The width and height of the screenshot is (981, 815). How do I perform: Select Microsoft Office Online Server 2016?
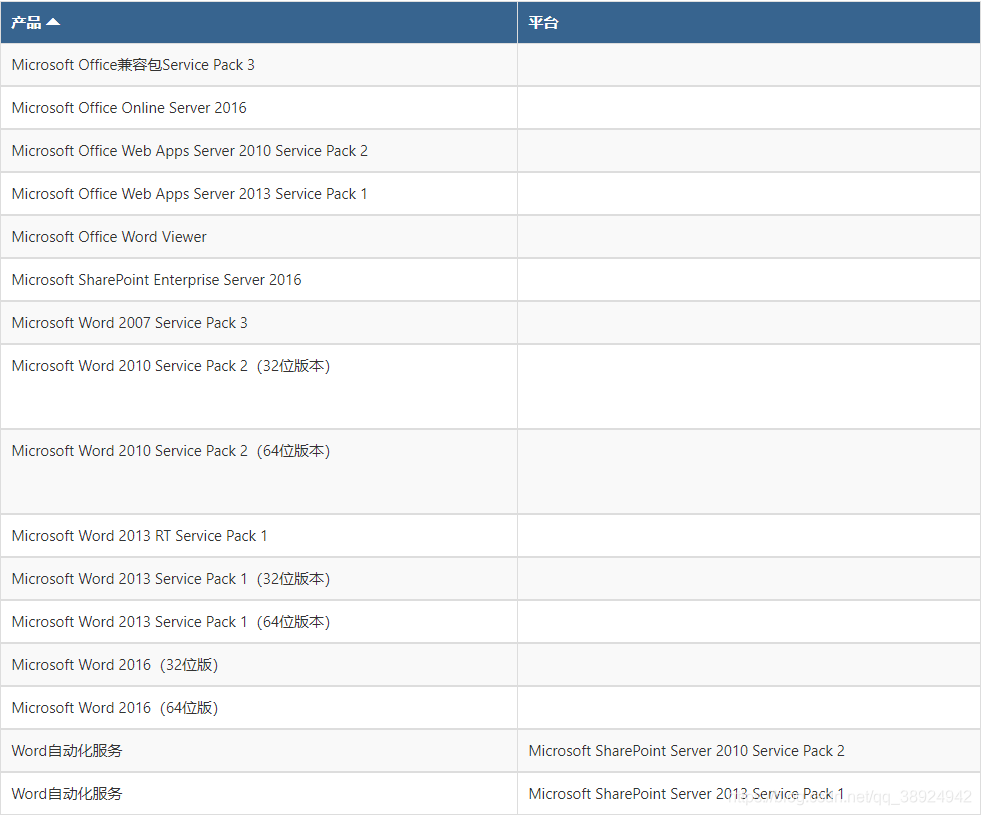point(129,108)
